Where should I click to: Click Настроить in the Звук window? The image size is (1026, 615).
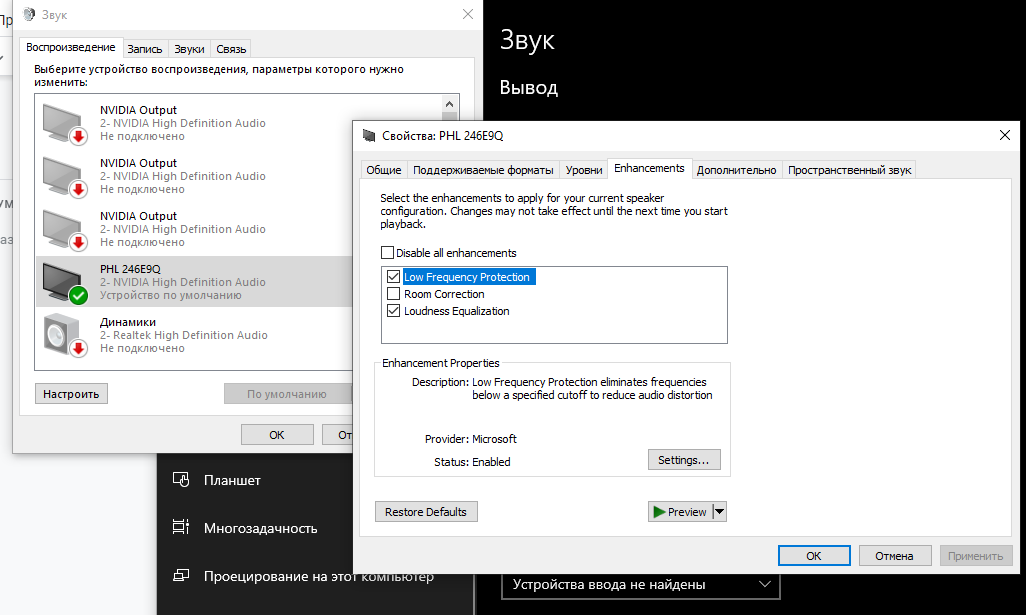71,394
